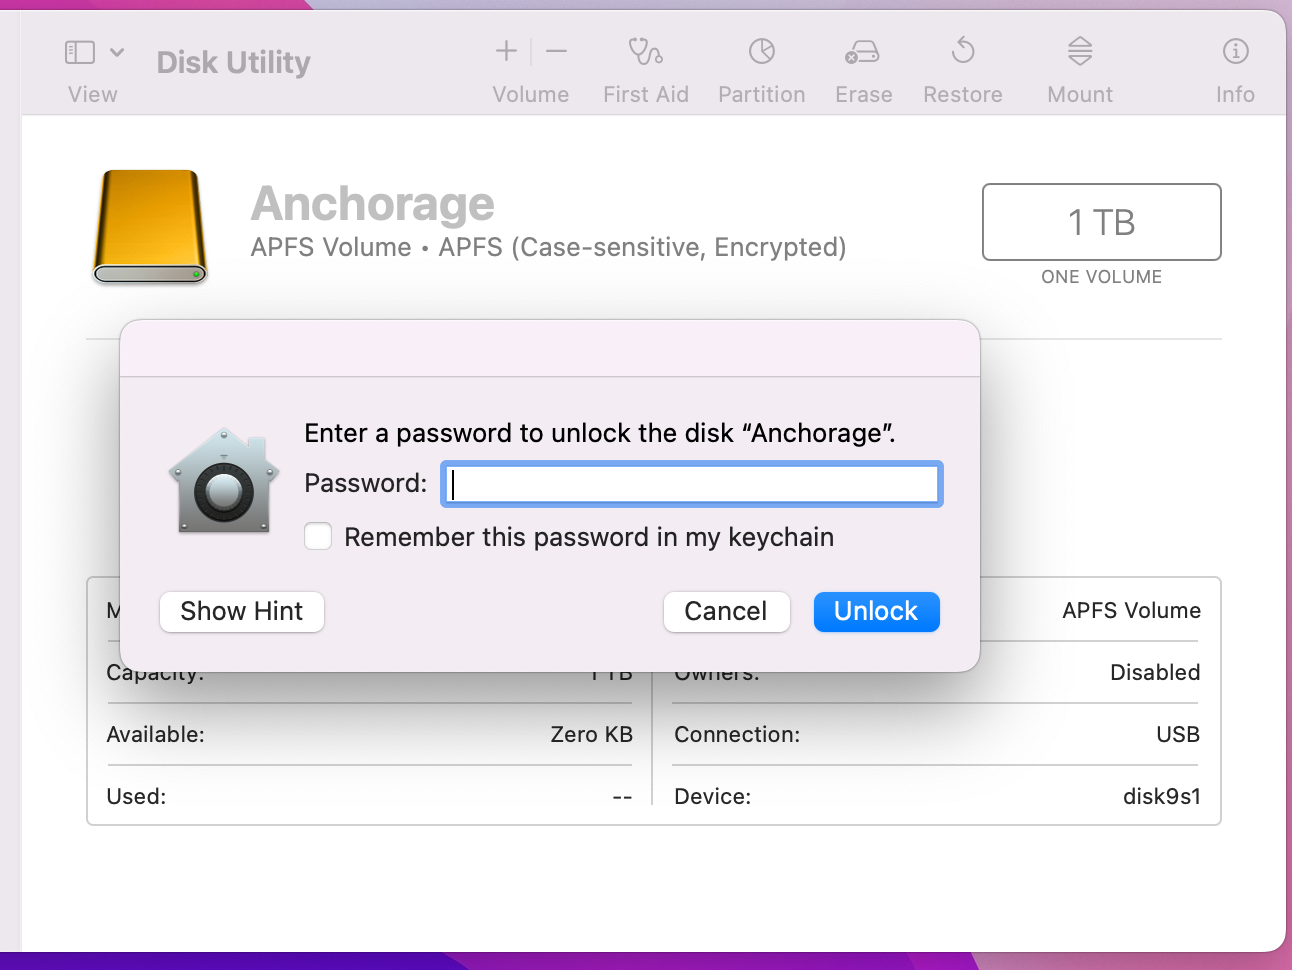Click the Mount toolbar icon
The image size is (1292, 970).
[x=1080, y=51]
